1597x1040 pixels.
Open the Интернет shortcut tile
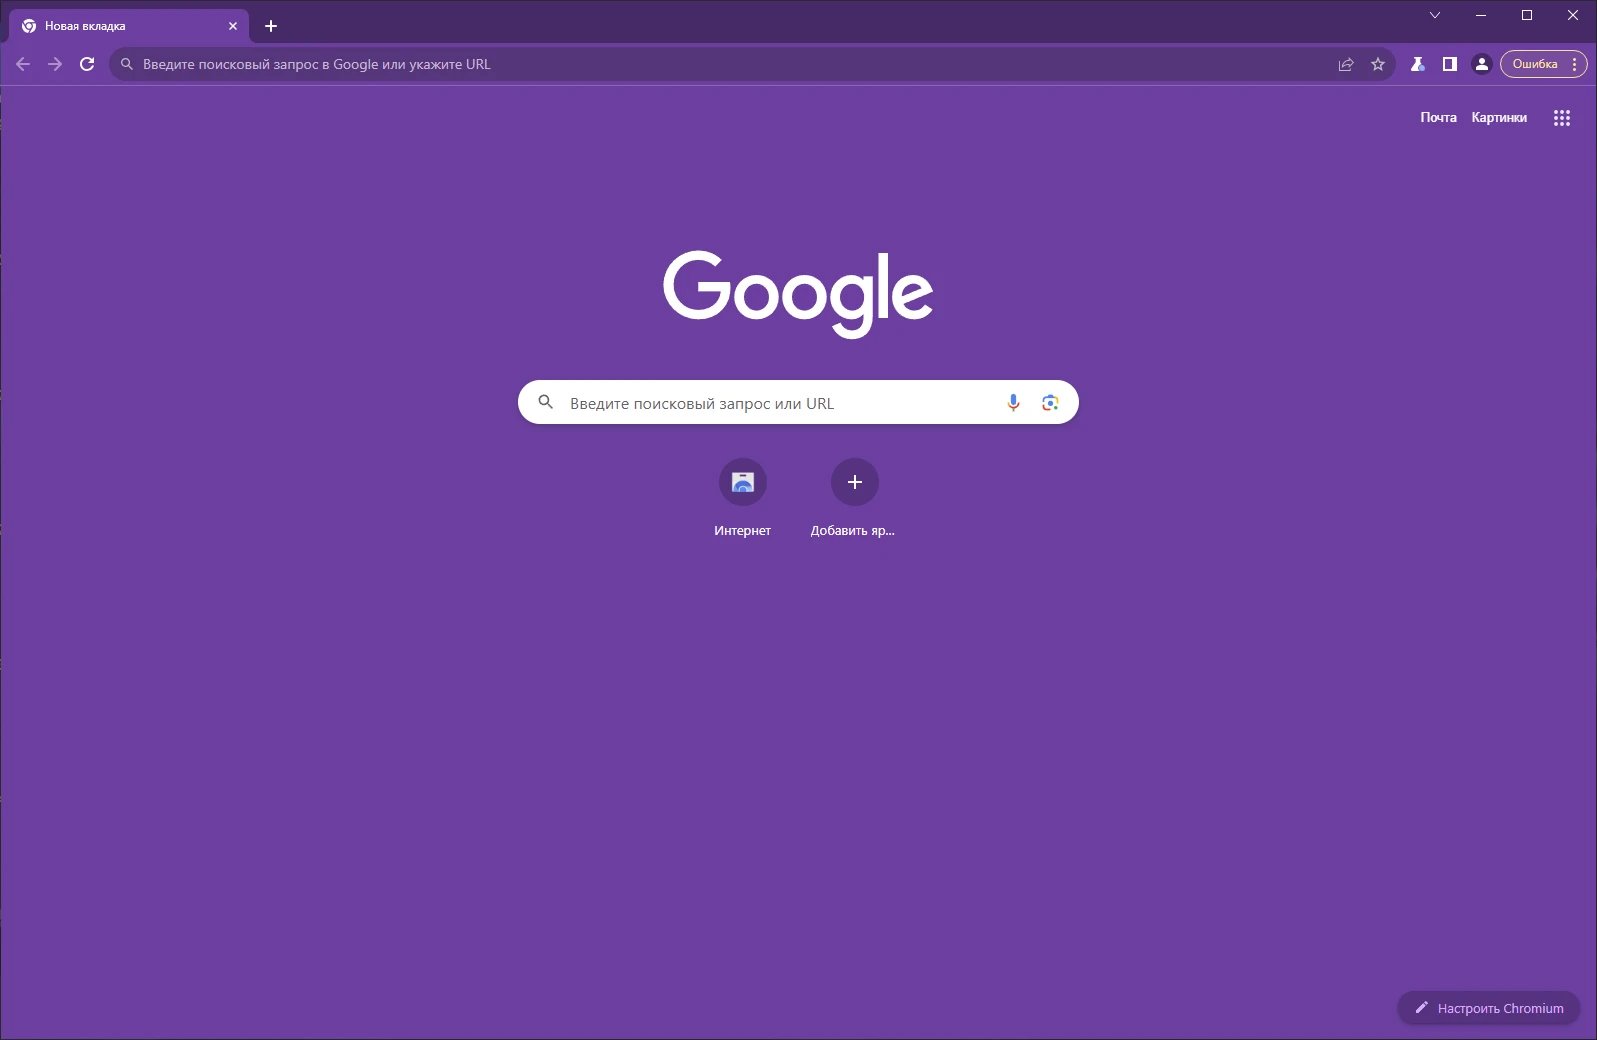743,499
